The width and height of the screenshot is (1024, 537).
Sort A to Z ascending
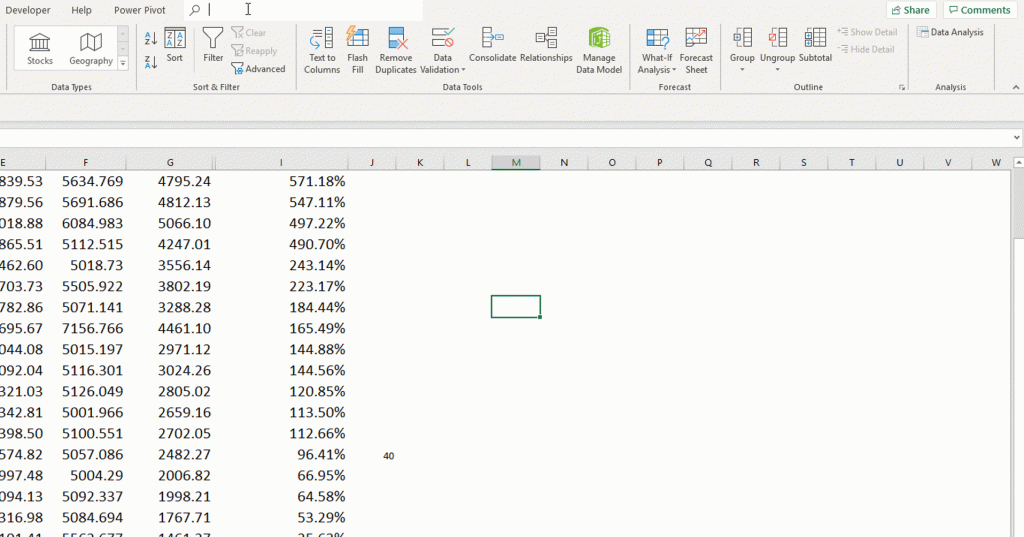pos(151,39)
